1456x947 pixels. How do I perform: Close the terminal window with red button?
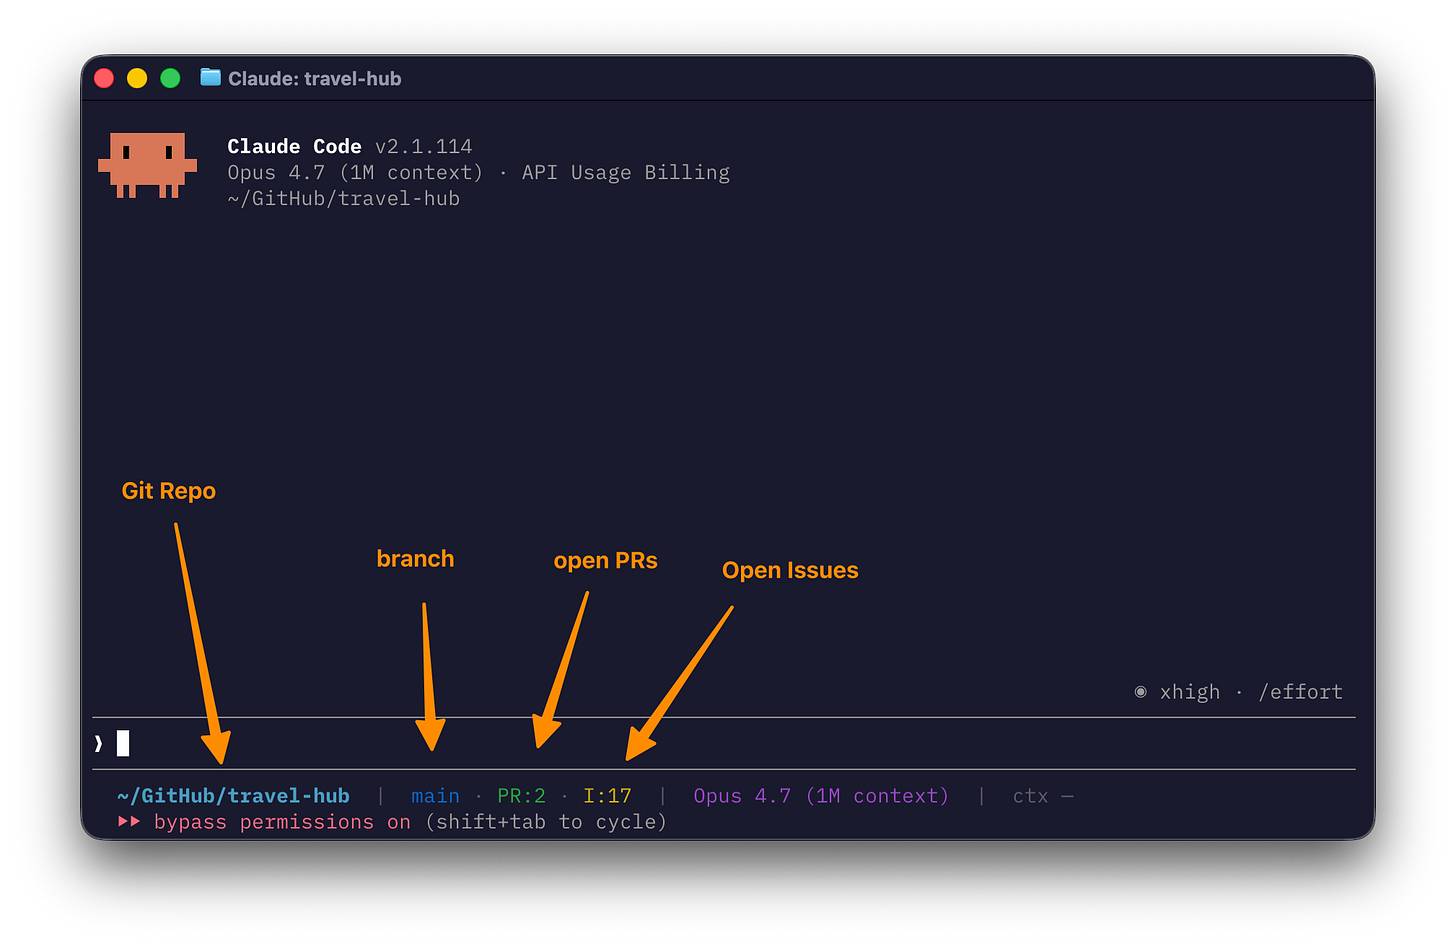(x=104, y=78)
